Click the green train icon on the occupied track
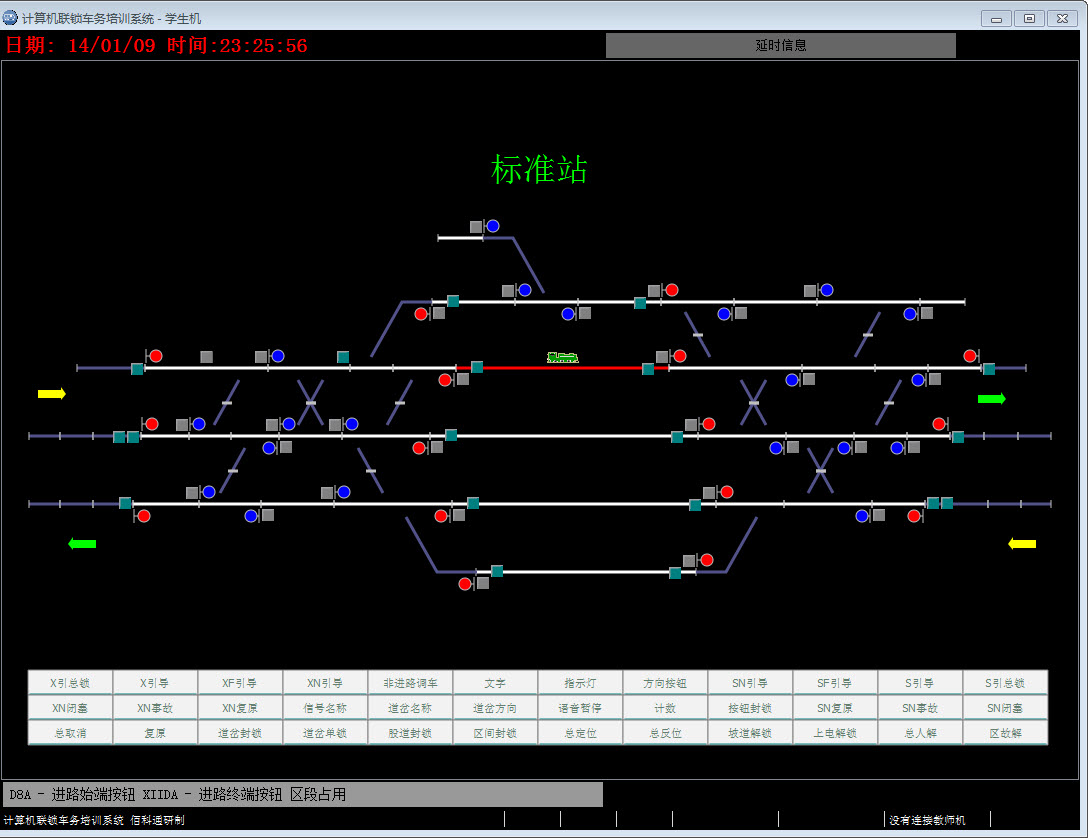Image resolution: width=1088 pixels, height=838 pixels. (562, 357)
